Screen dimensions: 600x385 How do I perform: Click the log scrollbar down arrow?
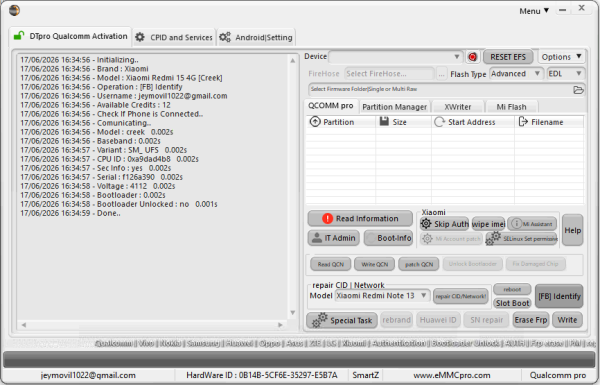point(292,313)
